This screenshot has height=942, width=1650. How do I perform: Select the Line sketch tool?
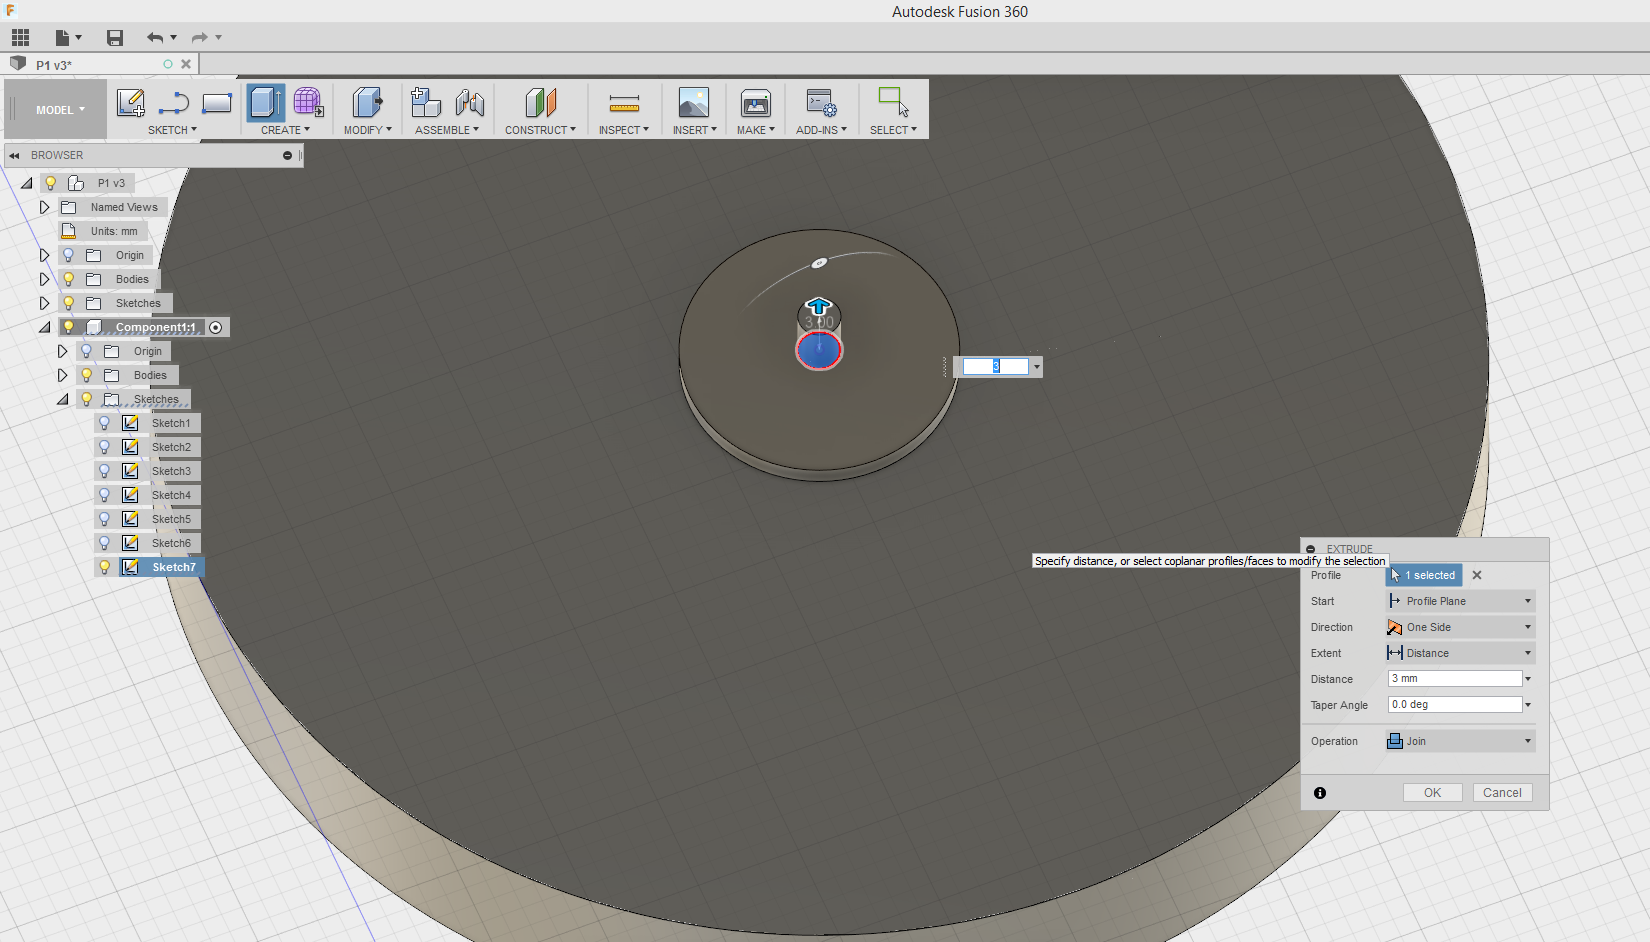point(174,103)
